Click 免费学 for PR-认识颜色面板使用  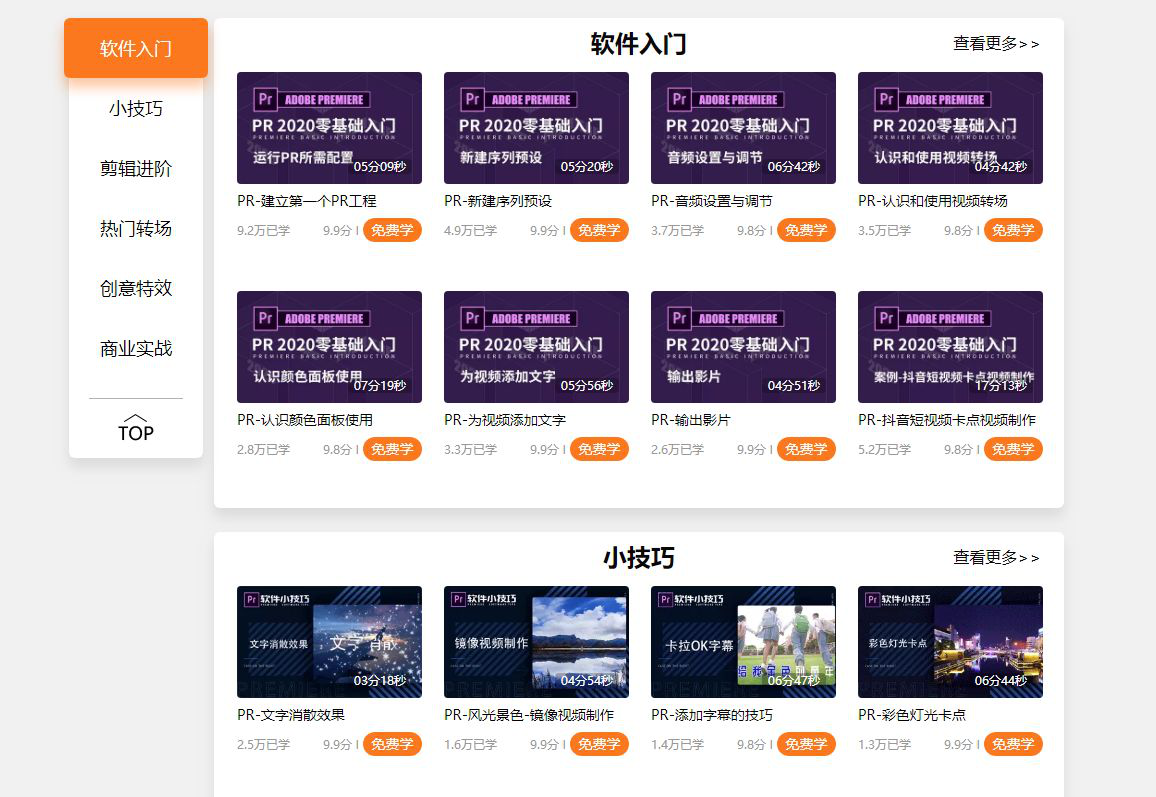coord(392,449)
